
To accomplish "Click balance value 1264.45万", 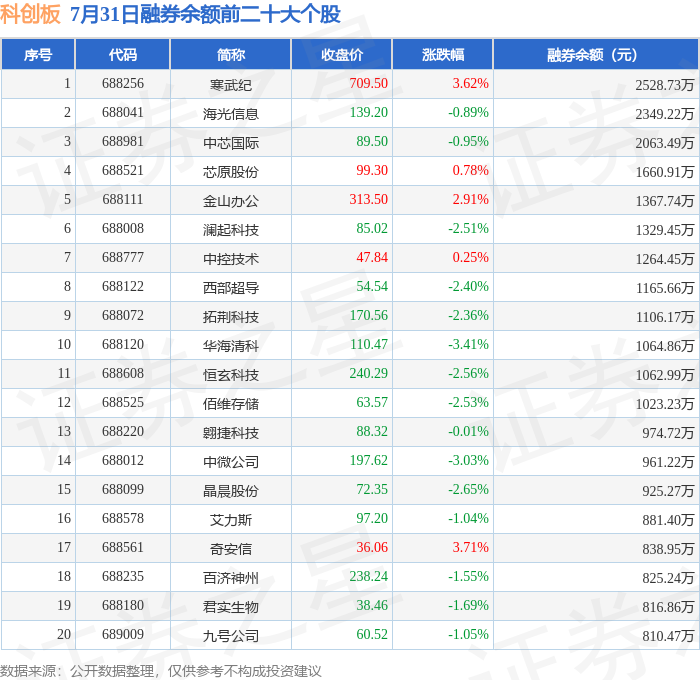I will click(665, 259).
